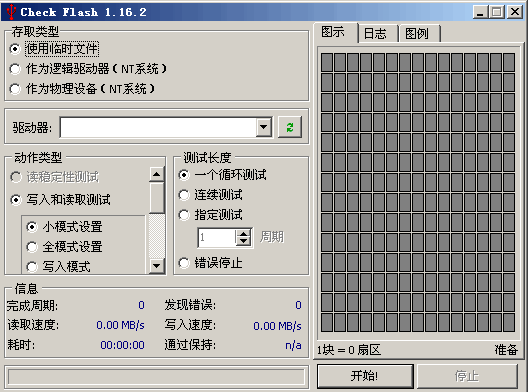This screenshot has width=529, height=392.
Task: Click scroll-down arrow in 动作类型 list
Action: 157,265
